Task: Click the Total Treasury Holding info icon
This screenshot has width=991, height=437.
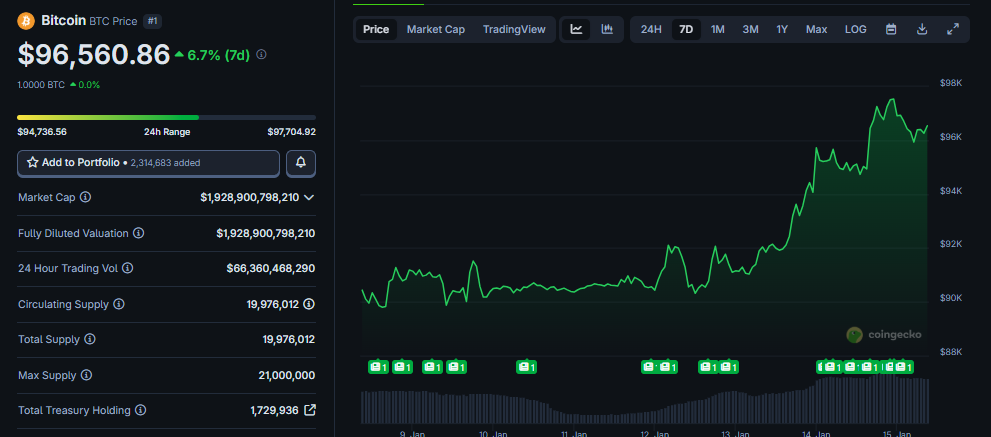Action: point(140,410)
